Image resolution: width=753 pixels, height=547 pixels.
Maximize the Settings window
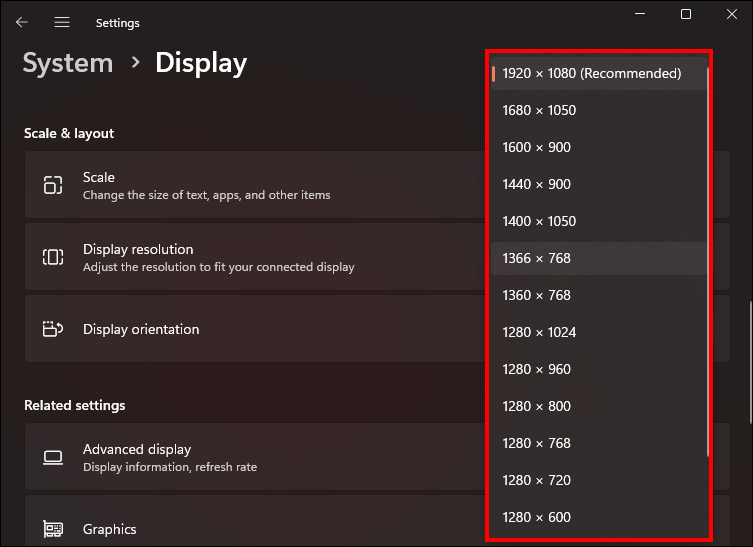click(x=686, y=14)
